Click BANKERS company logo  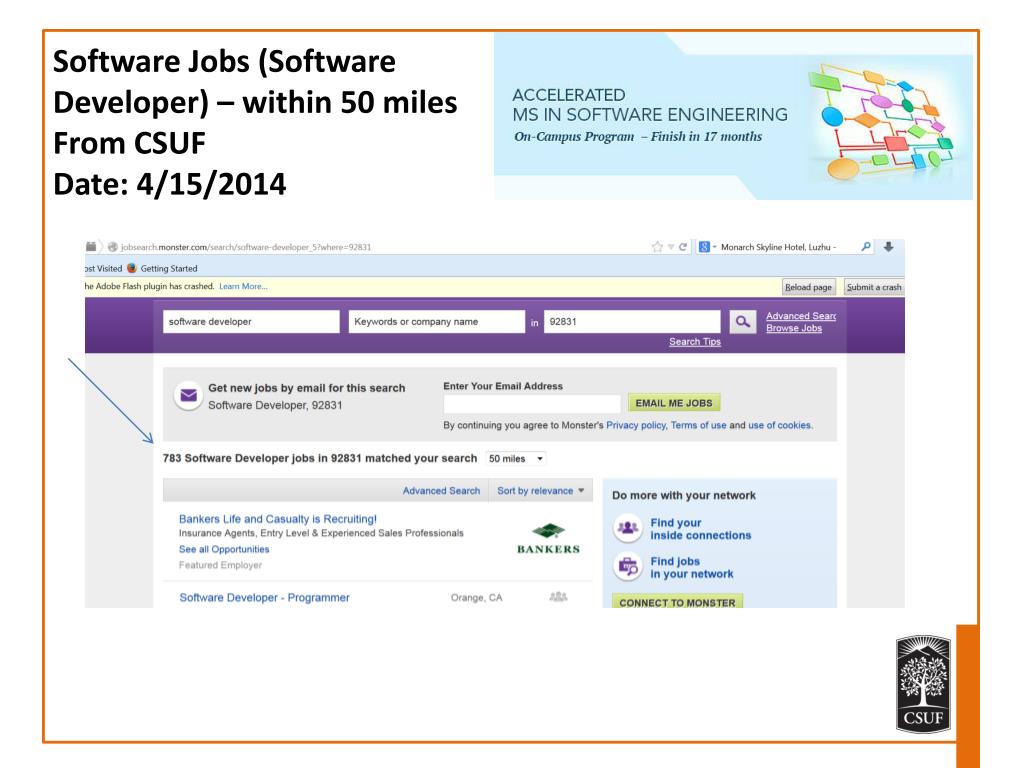548,539
